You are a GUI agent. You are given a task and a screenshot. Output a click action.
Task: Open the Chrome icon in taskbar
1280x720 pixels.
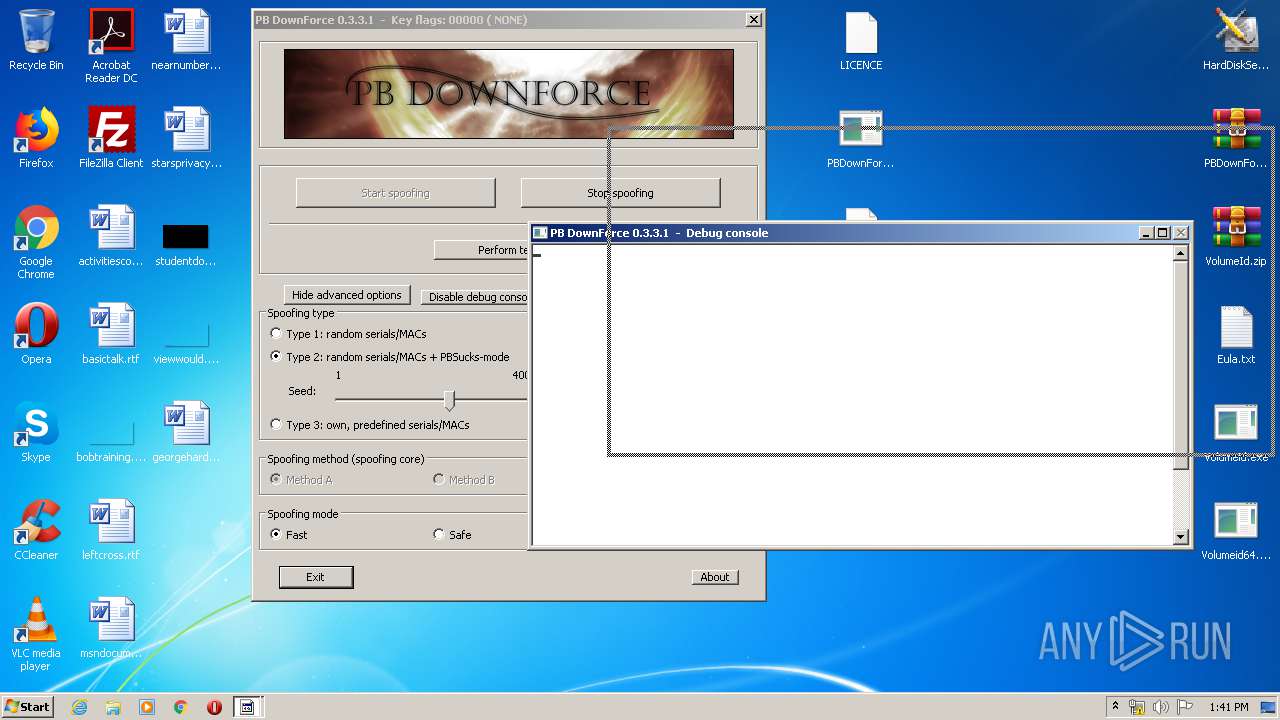[x=181, y=707]
